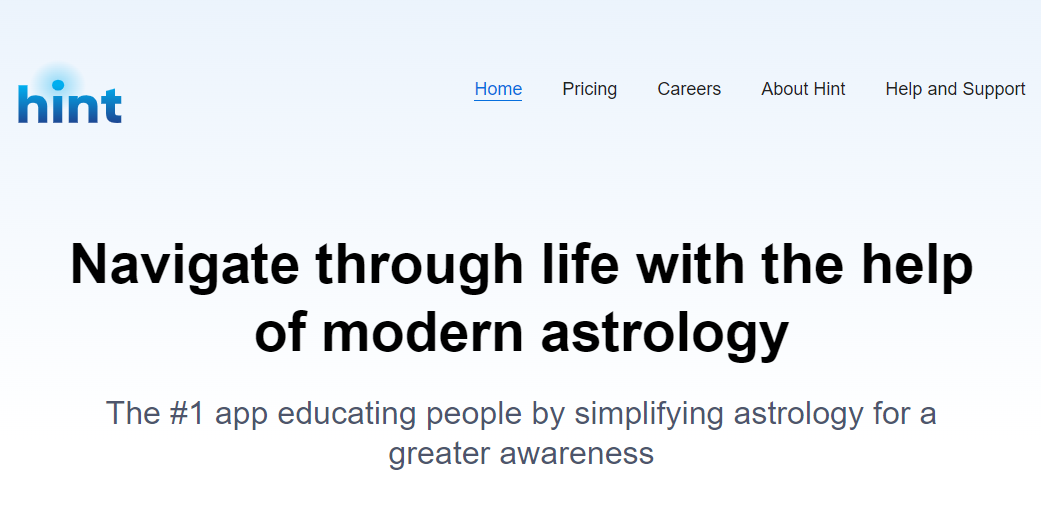Click the word "Navigate" in the headline
This screenshot has height=521, width=1041.
(184, 265)
